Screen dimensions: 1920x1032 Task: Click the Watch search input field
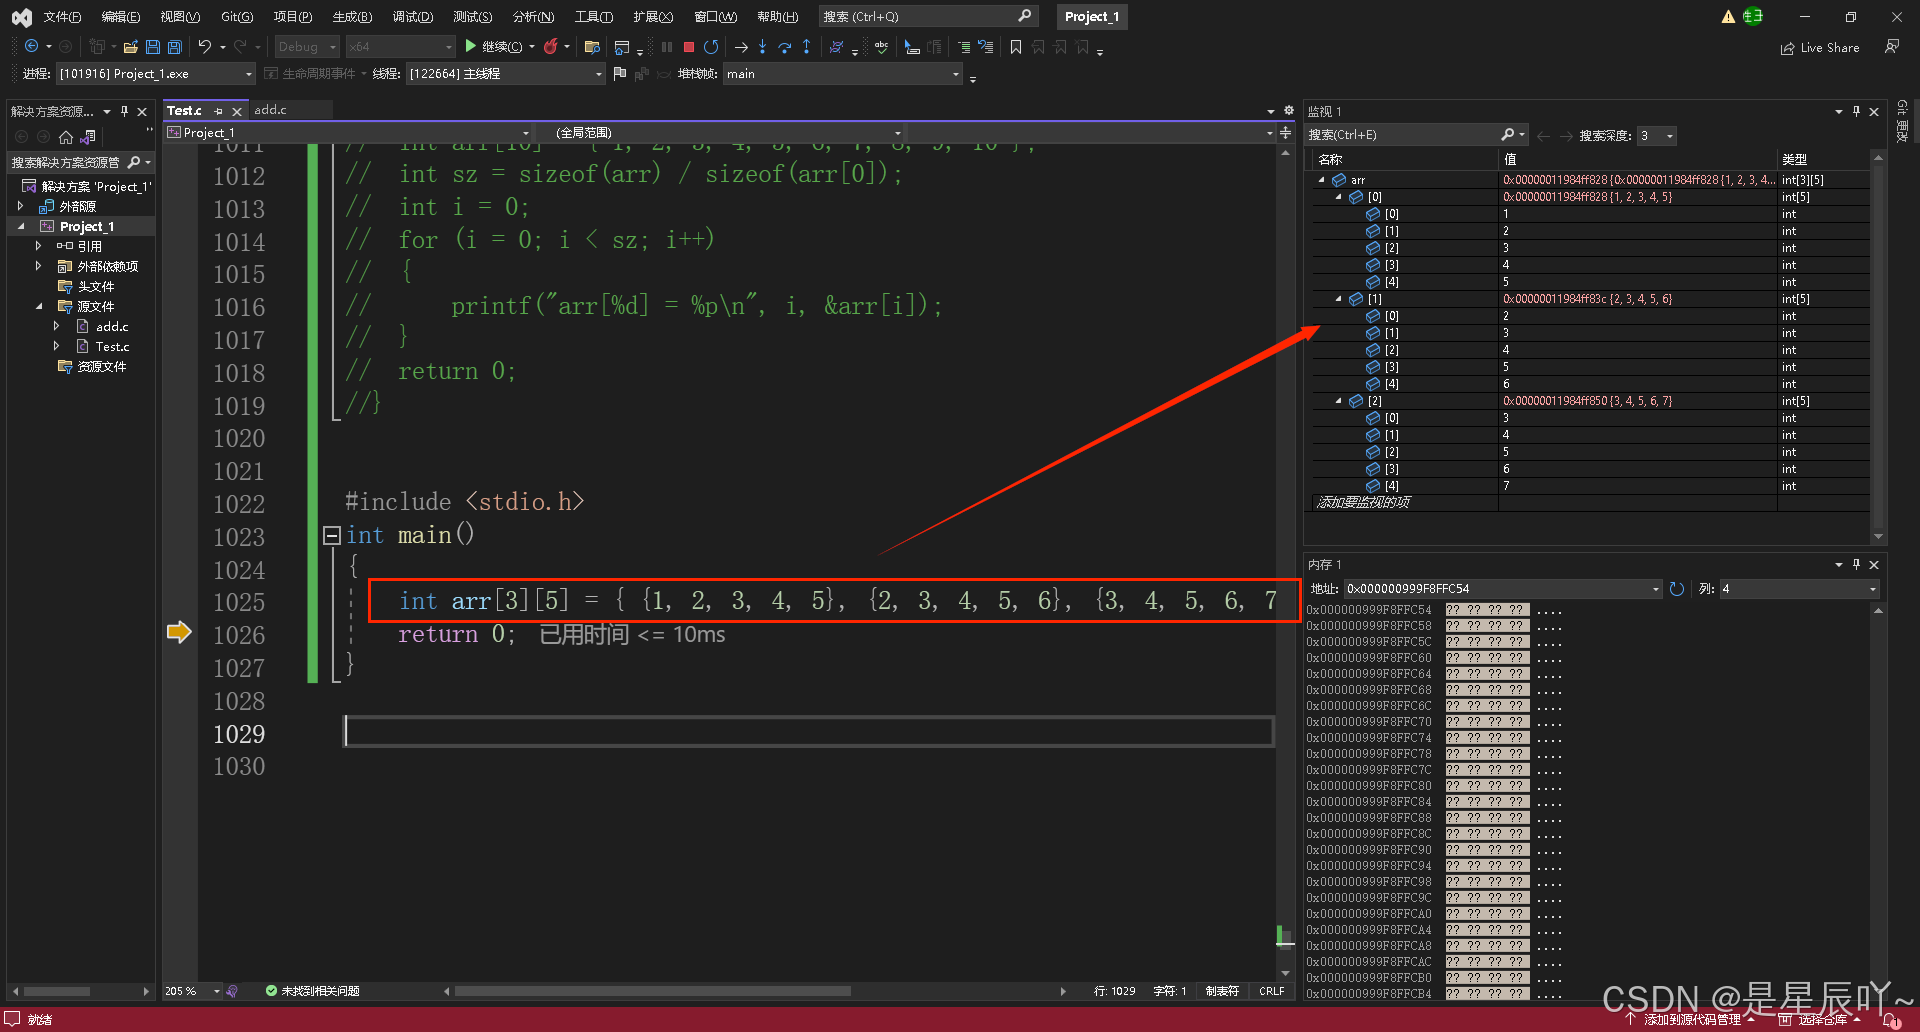(x=1403, y=135)
